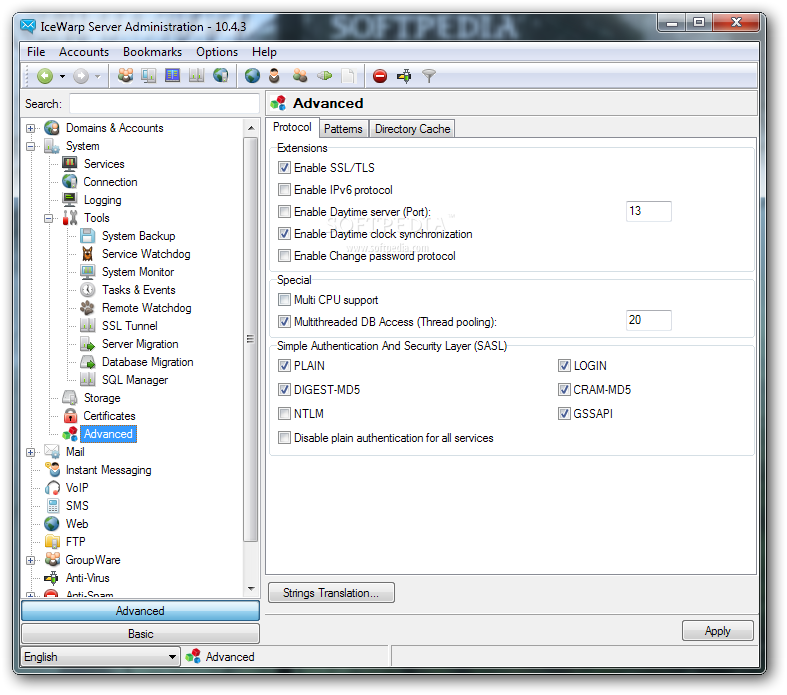This screenshot has width=787, height=695.
Task: Select the Connection globe icon in tree
Action: click(x=70, y=182)
